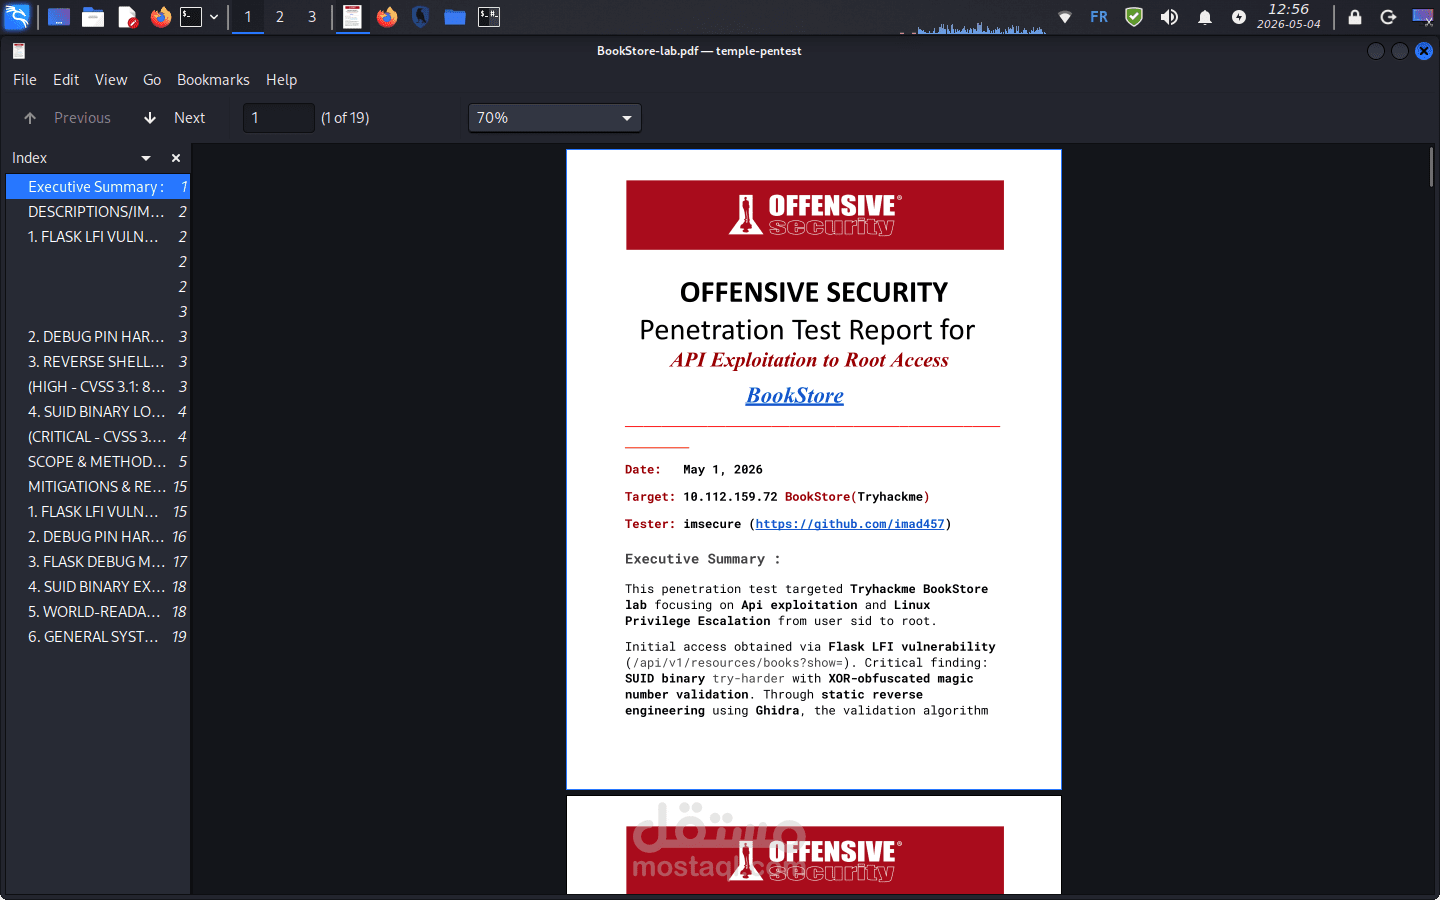The width and height of the screenshot is (1440, 900).
Task: Switch to workspace 3
Action: (312, 17)
